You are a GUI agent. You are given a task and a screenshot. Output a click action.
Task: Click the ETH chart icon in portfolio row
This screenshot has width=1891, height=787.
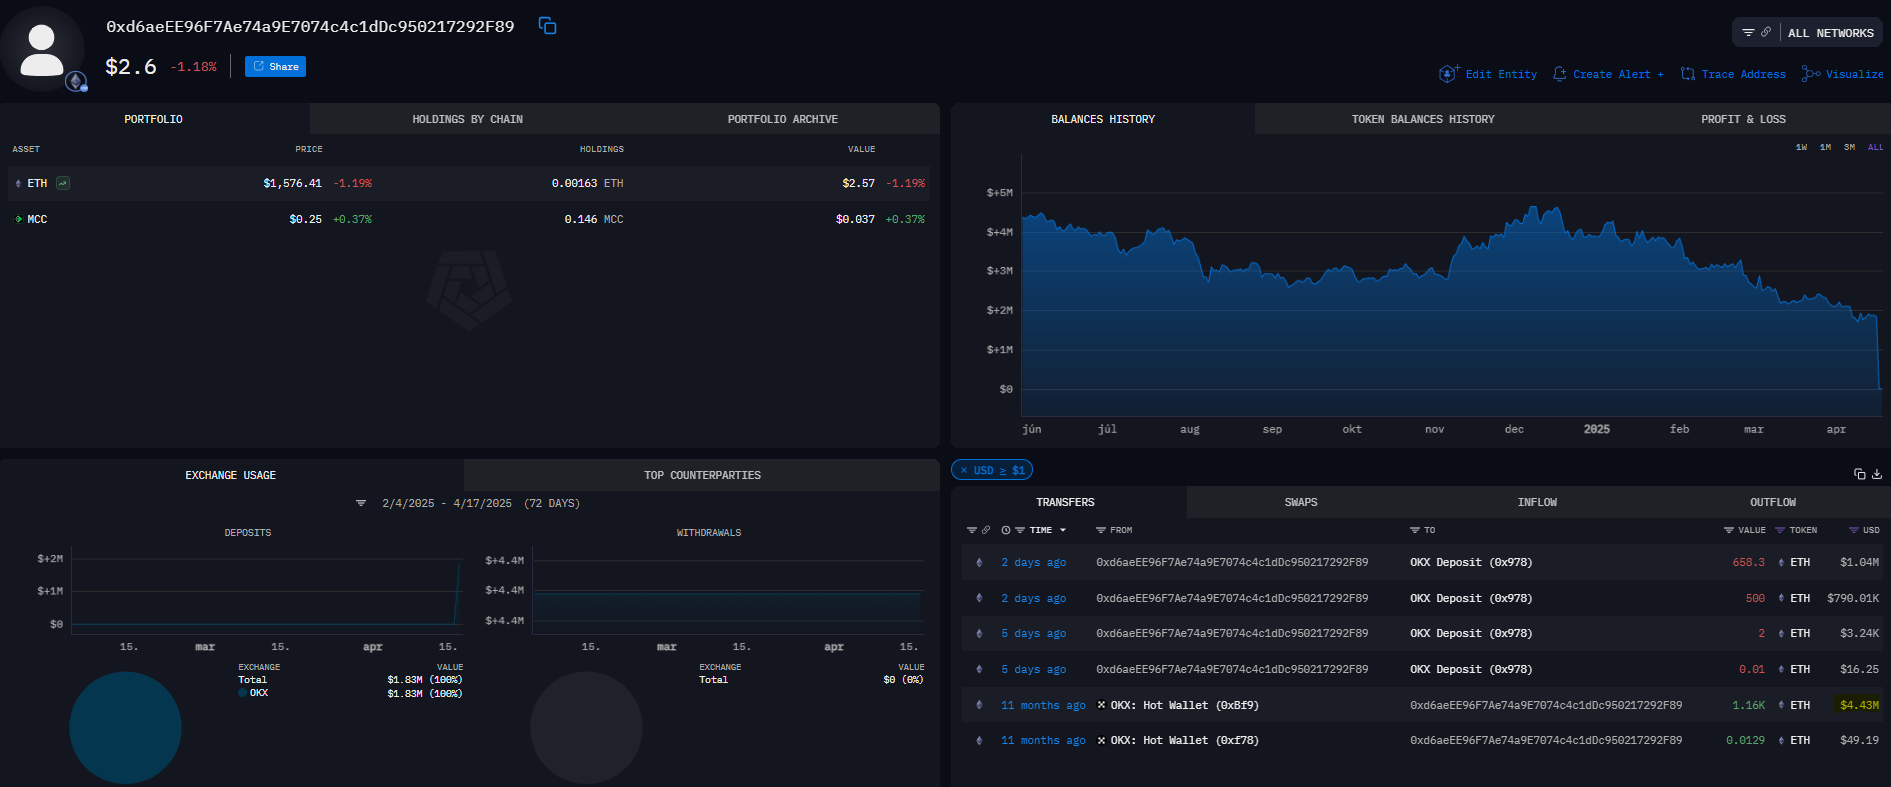[x=63, y=183]
